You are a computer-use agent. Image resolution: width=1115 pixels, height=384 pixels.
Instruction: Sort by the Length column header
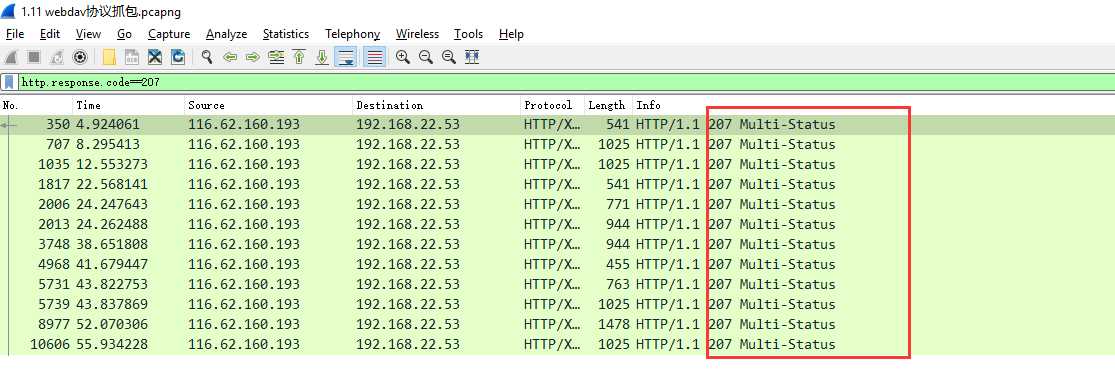(x=609, y=105)
